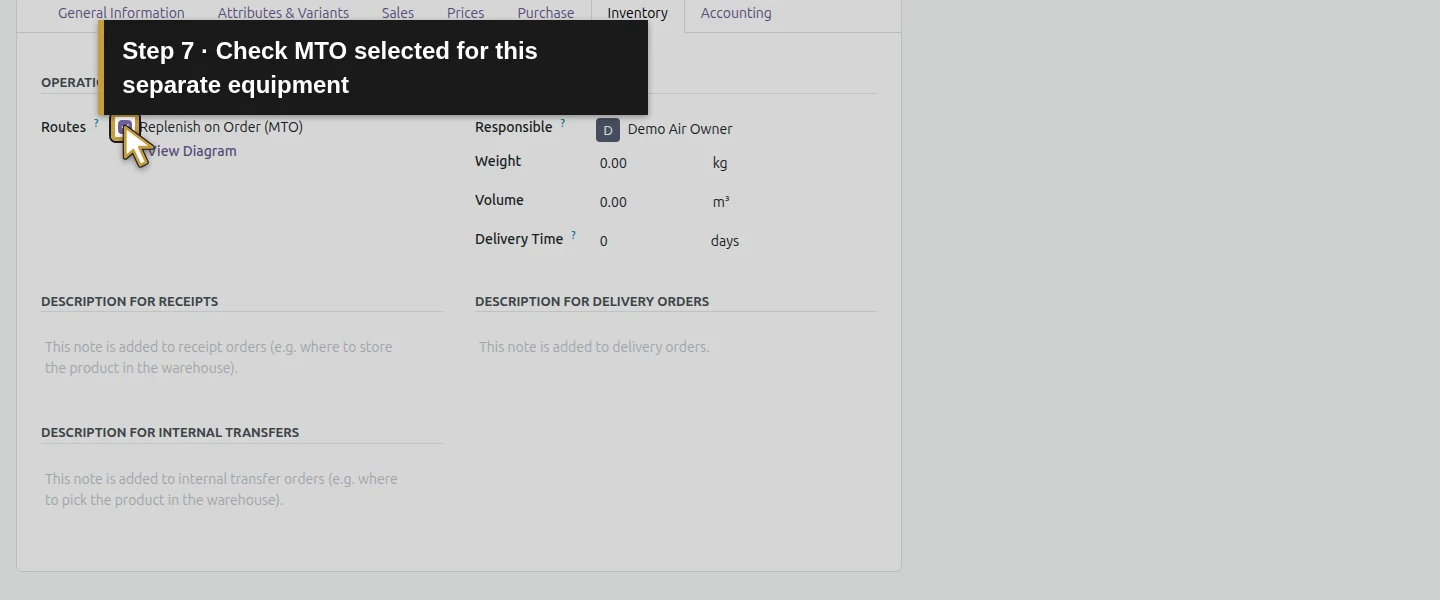
Task: Tick the Replenish on Order (MTO) checkbox
Action: [124, 127]
